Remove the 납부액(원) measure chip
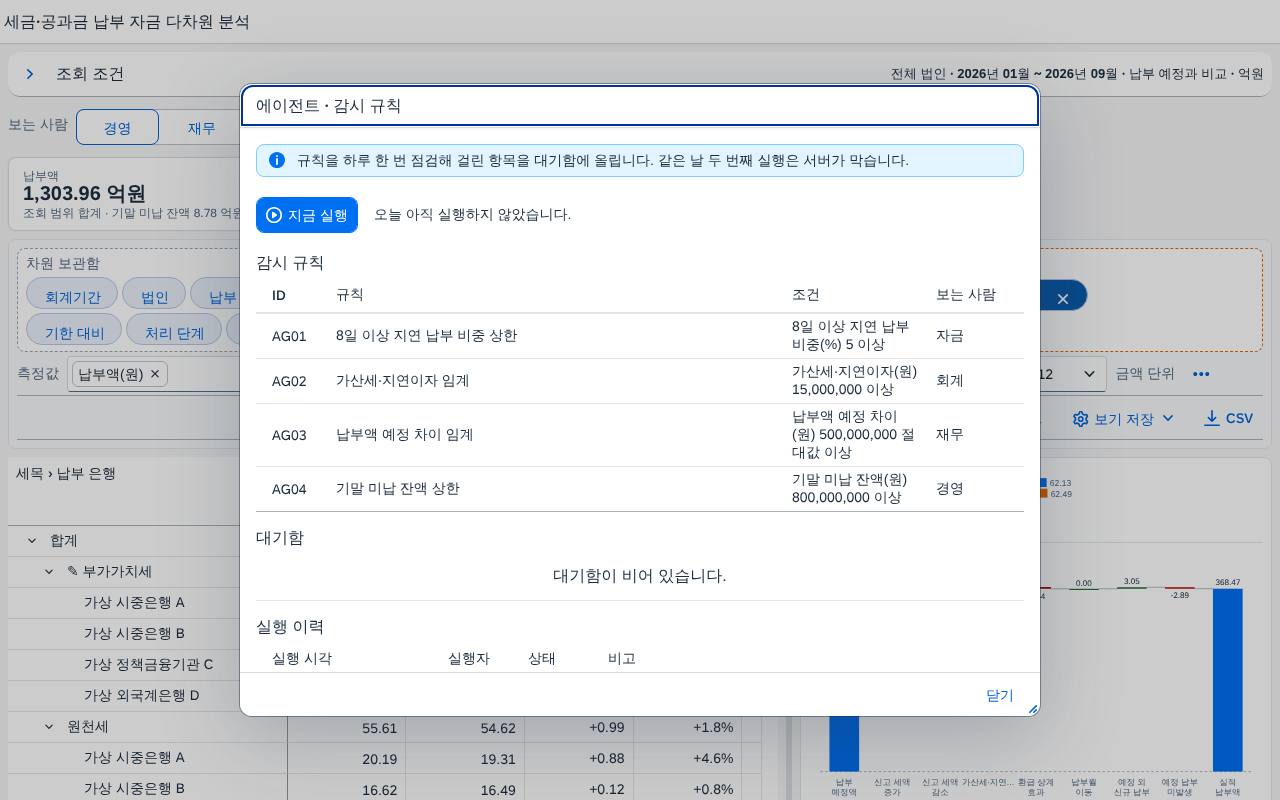The width and height of the screenshot is (1280, 800). tap(155, 374)
